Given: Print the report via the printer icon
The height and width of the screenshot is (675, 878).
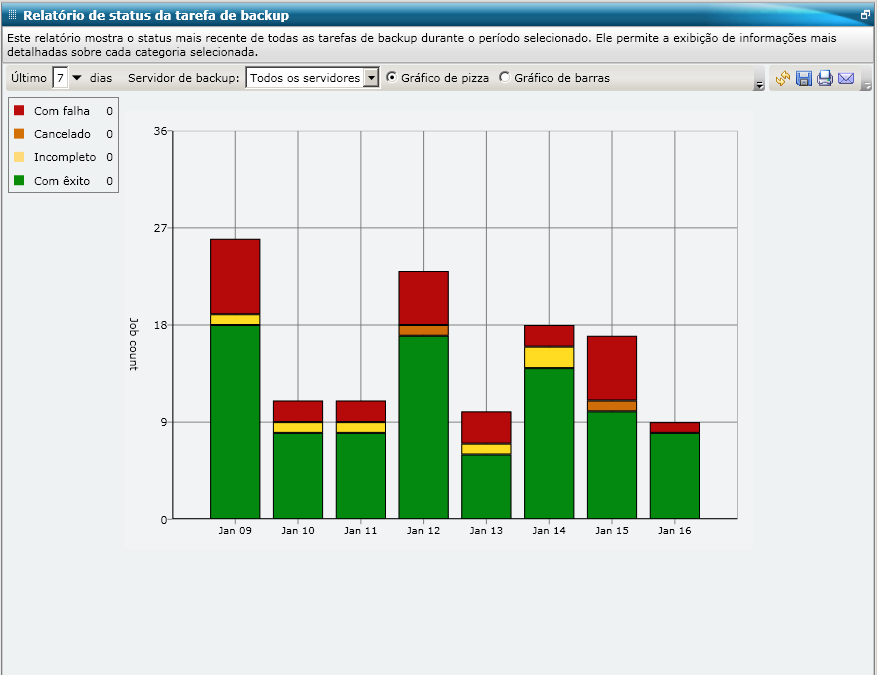Looking at the screenshot, I should point(825,79).
